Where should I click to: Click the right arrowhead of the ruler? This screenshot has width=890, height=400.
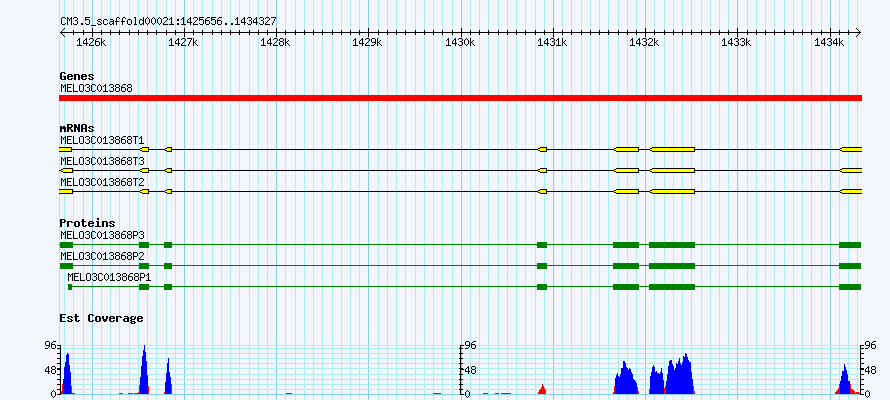point(859,33)
